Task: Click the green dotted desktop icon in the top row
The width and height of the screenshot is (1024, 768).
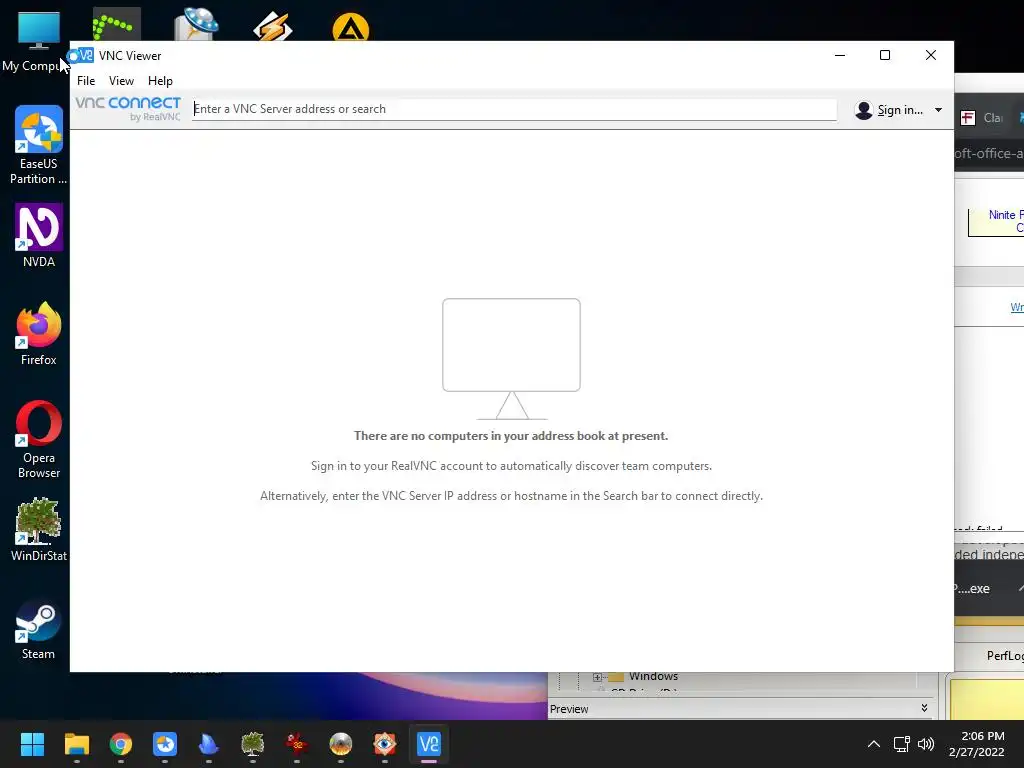Action: [116, 25]
